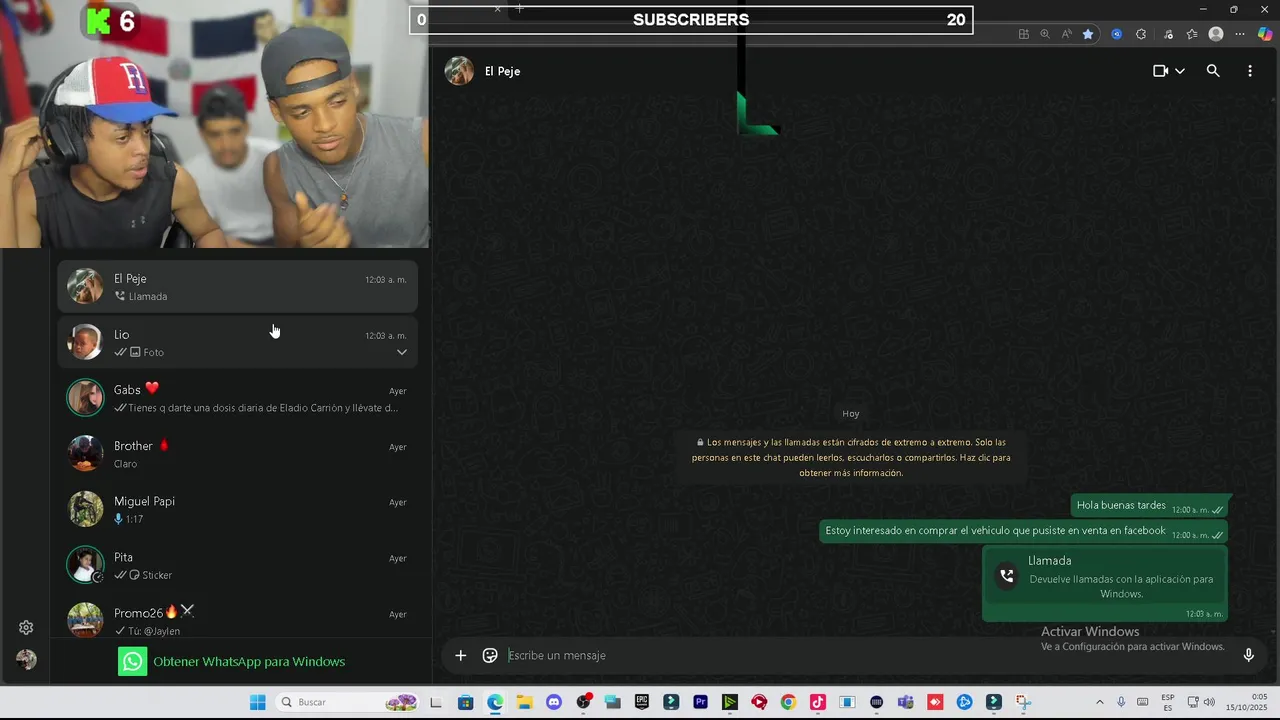Screen dimensions: 1280x720
Task: Open the El Peje chat row
Action: click(237, 286)
